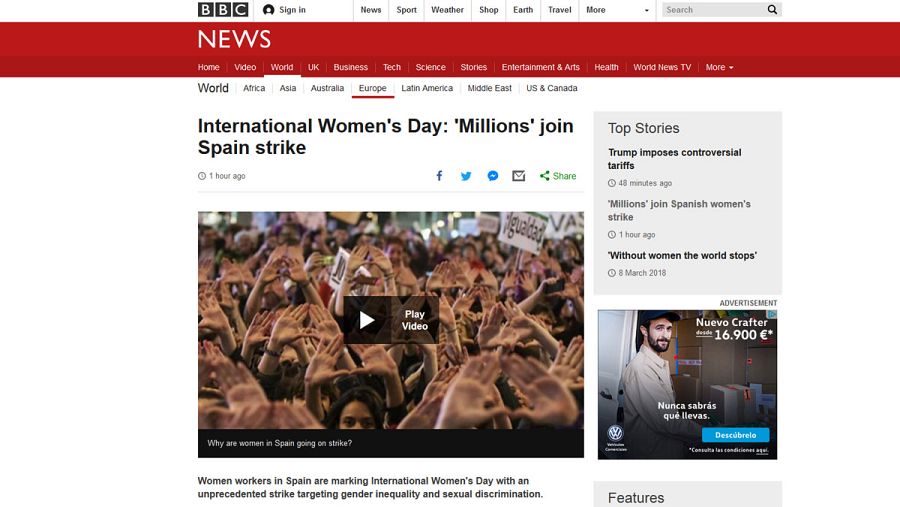
Task: Click the NEWS banner title
Action: pyautogui.click(x=234, y=39)
